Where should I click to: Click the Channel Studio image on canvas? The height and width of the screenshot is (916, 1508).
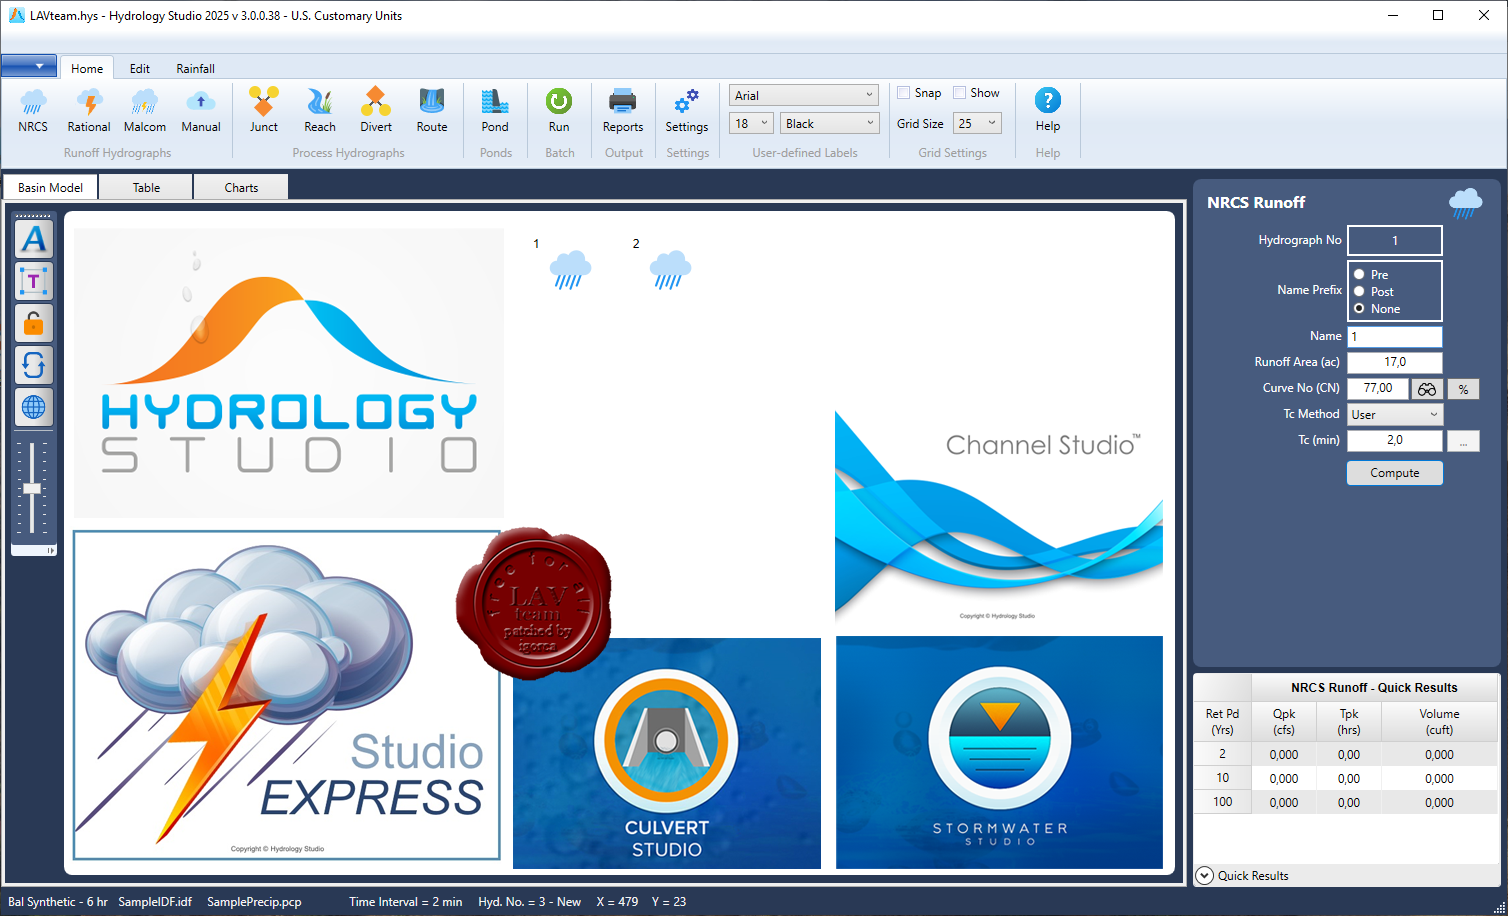(999, 516)
